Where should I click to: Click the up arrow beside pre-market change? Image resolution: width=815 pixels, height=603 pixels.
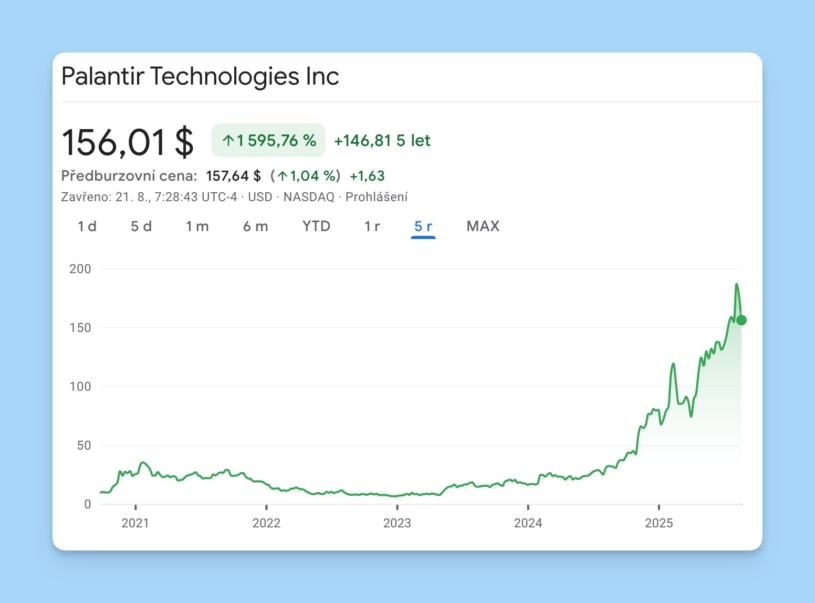285,175
